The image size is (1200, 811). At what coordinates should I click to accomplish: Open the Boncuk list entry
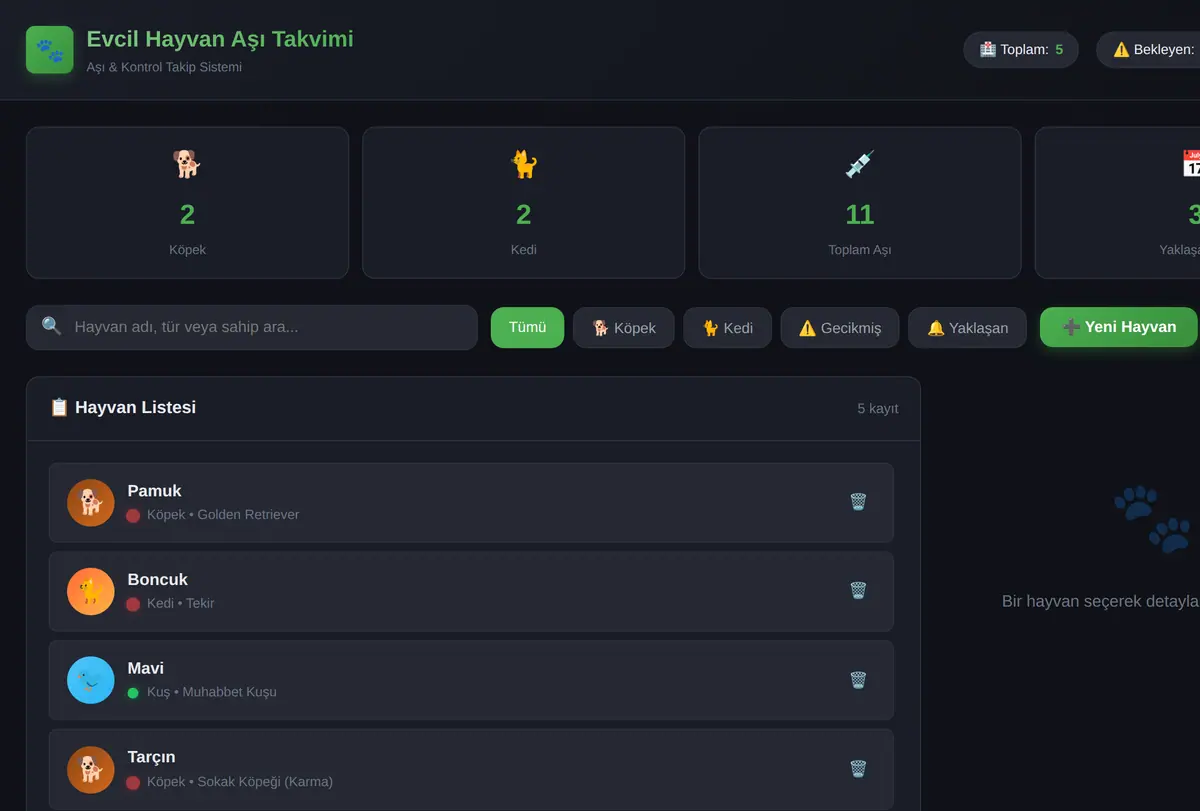tap(471, 591)
